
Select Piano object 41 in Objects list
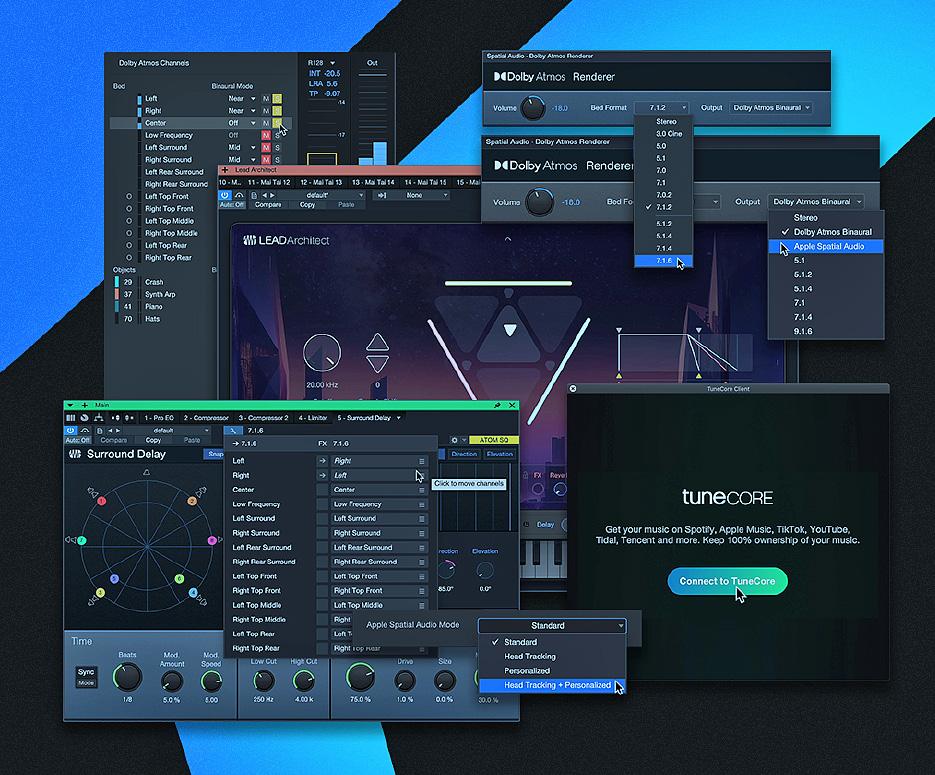coord(153,306)
